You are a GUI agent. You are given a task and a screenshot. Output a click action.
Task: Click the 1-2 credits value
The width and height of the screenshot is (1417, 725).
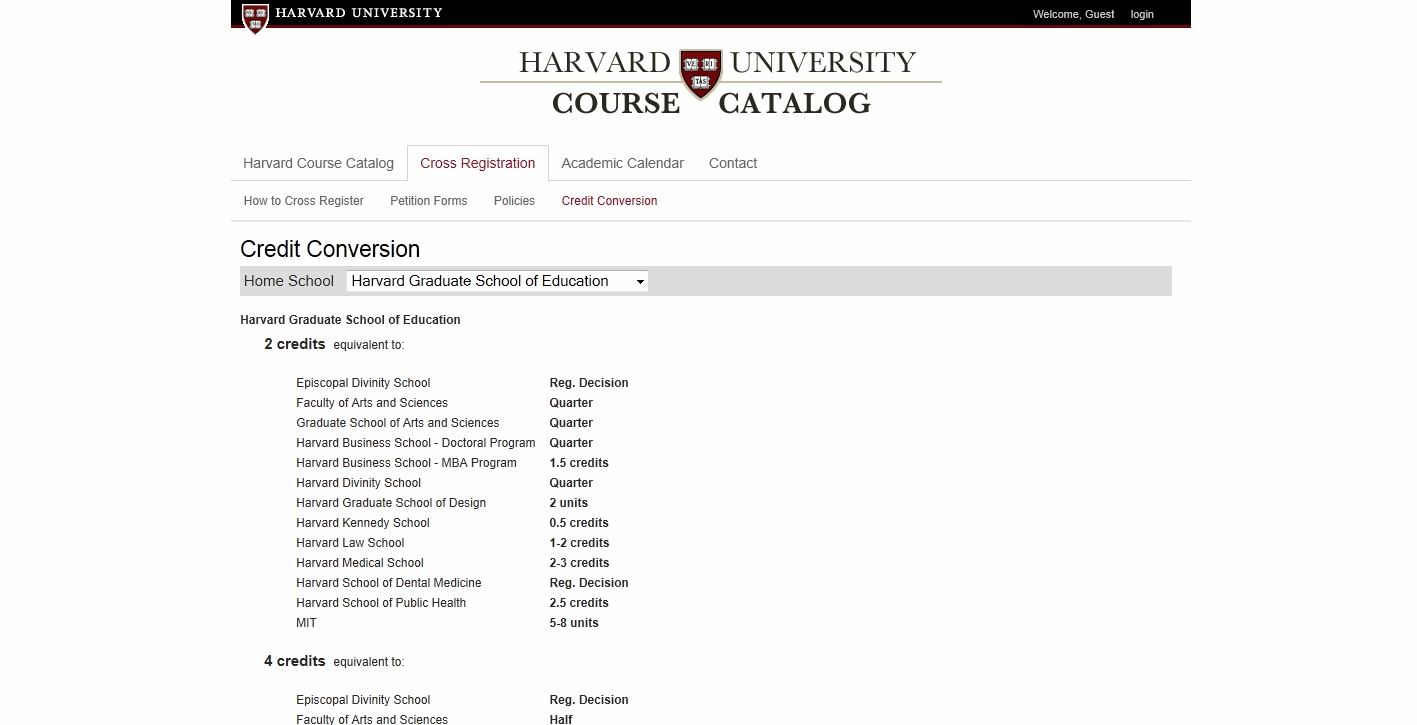click(579, 543)
